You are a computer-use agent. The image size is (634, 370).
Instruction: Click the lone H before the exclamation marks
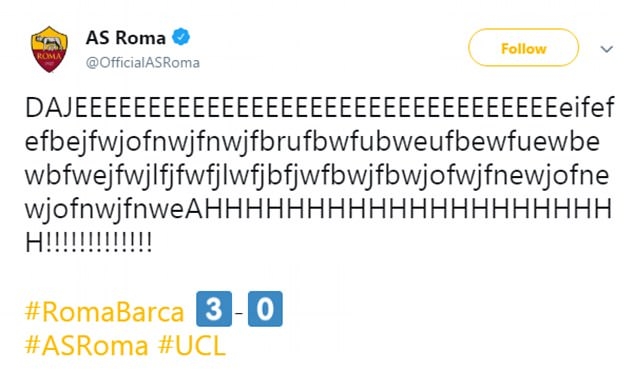(34, 243)
